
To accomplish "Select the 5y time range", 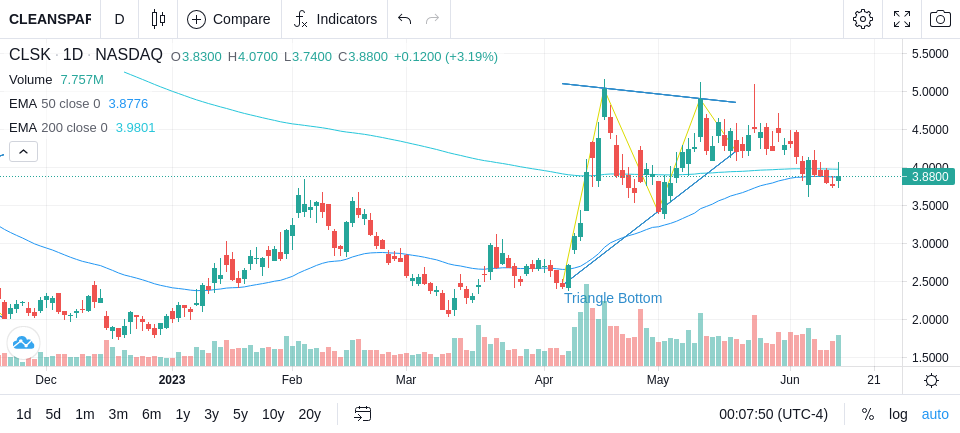I will (240, 414).
